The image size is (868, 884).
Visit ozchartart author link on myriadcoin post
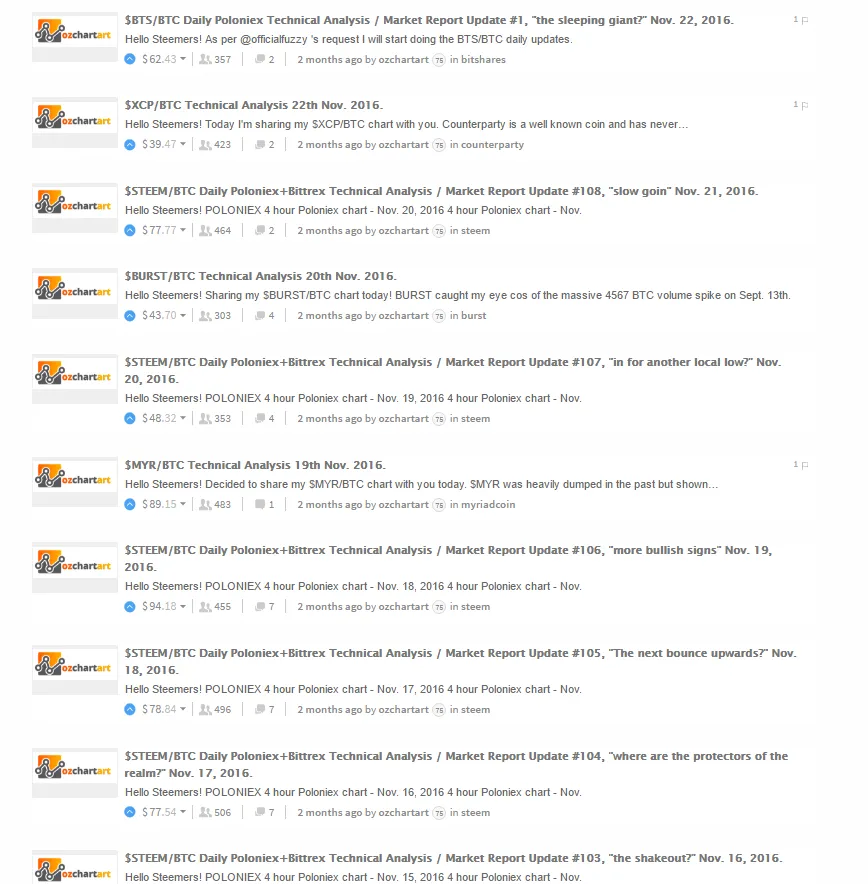404,505
